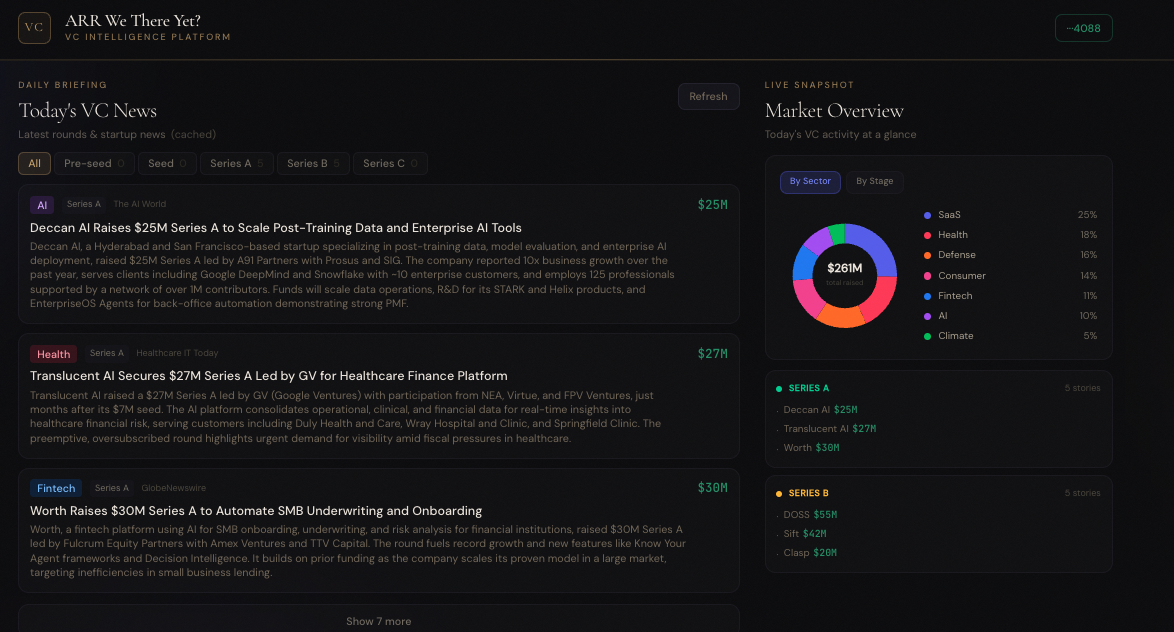Screen dimensions: 1174x632
Task: Click the AI category badge on Deccan AI story
Action: click(41, 204)
